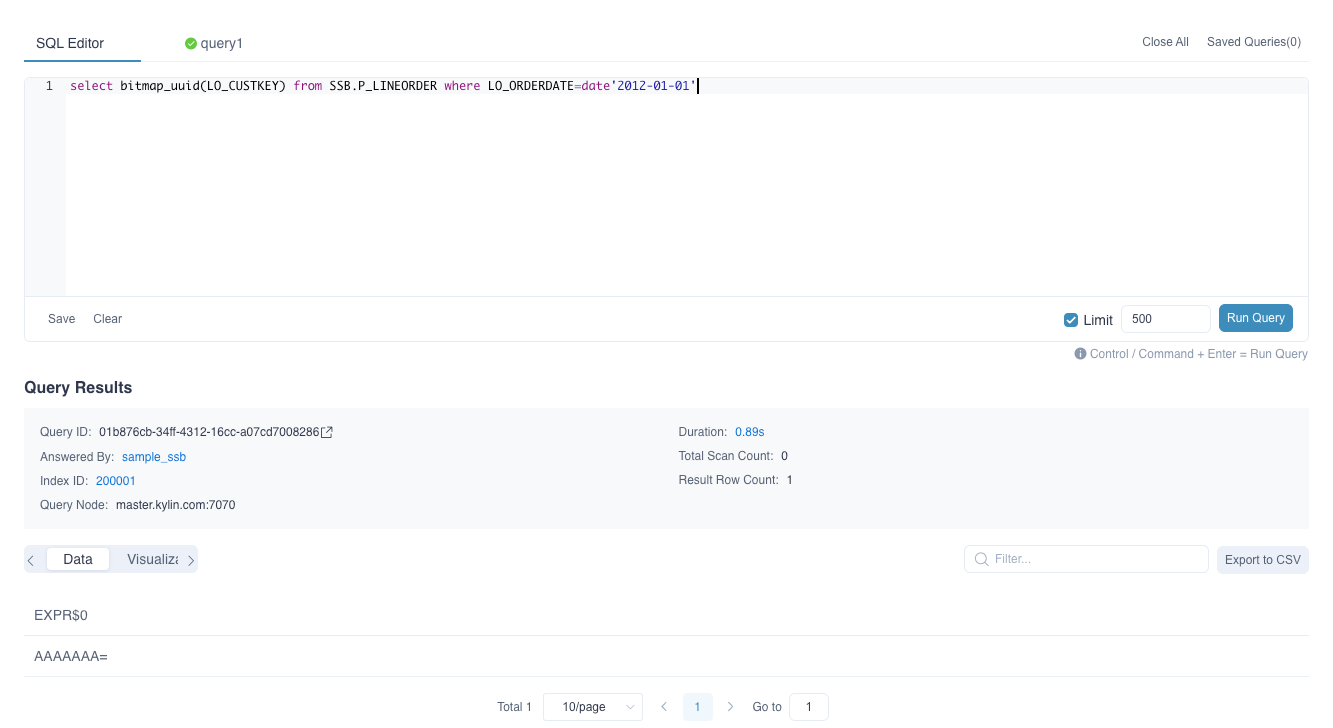The height and width of the screenshot is (728, 1333).
Task: Export the results to CSV
Action: pyautogui.click(x=1262, y=560)
